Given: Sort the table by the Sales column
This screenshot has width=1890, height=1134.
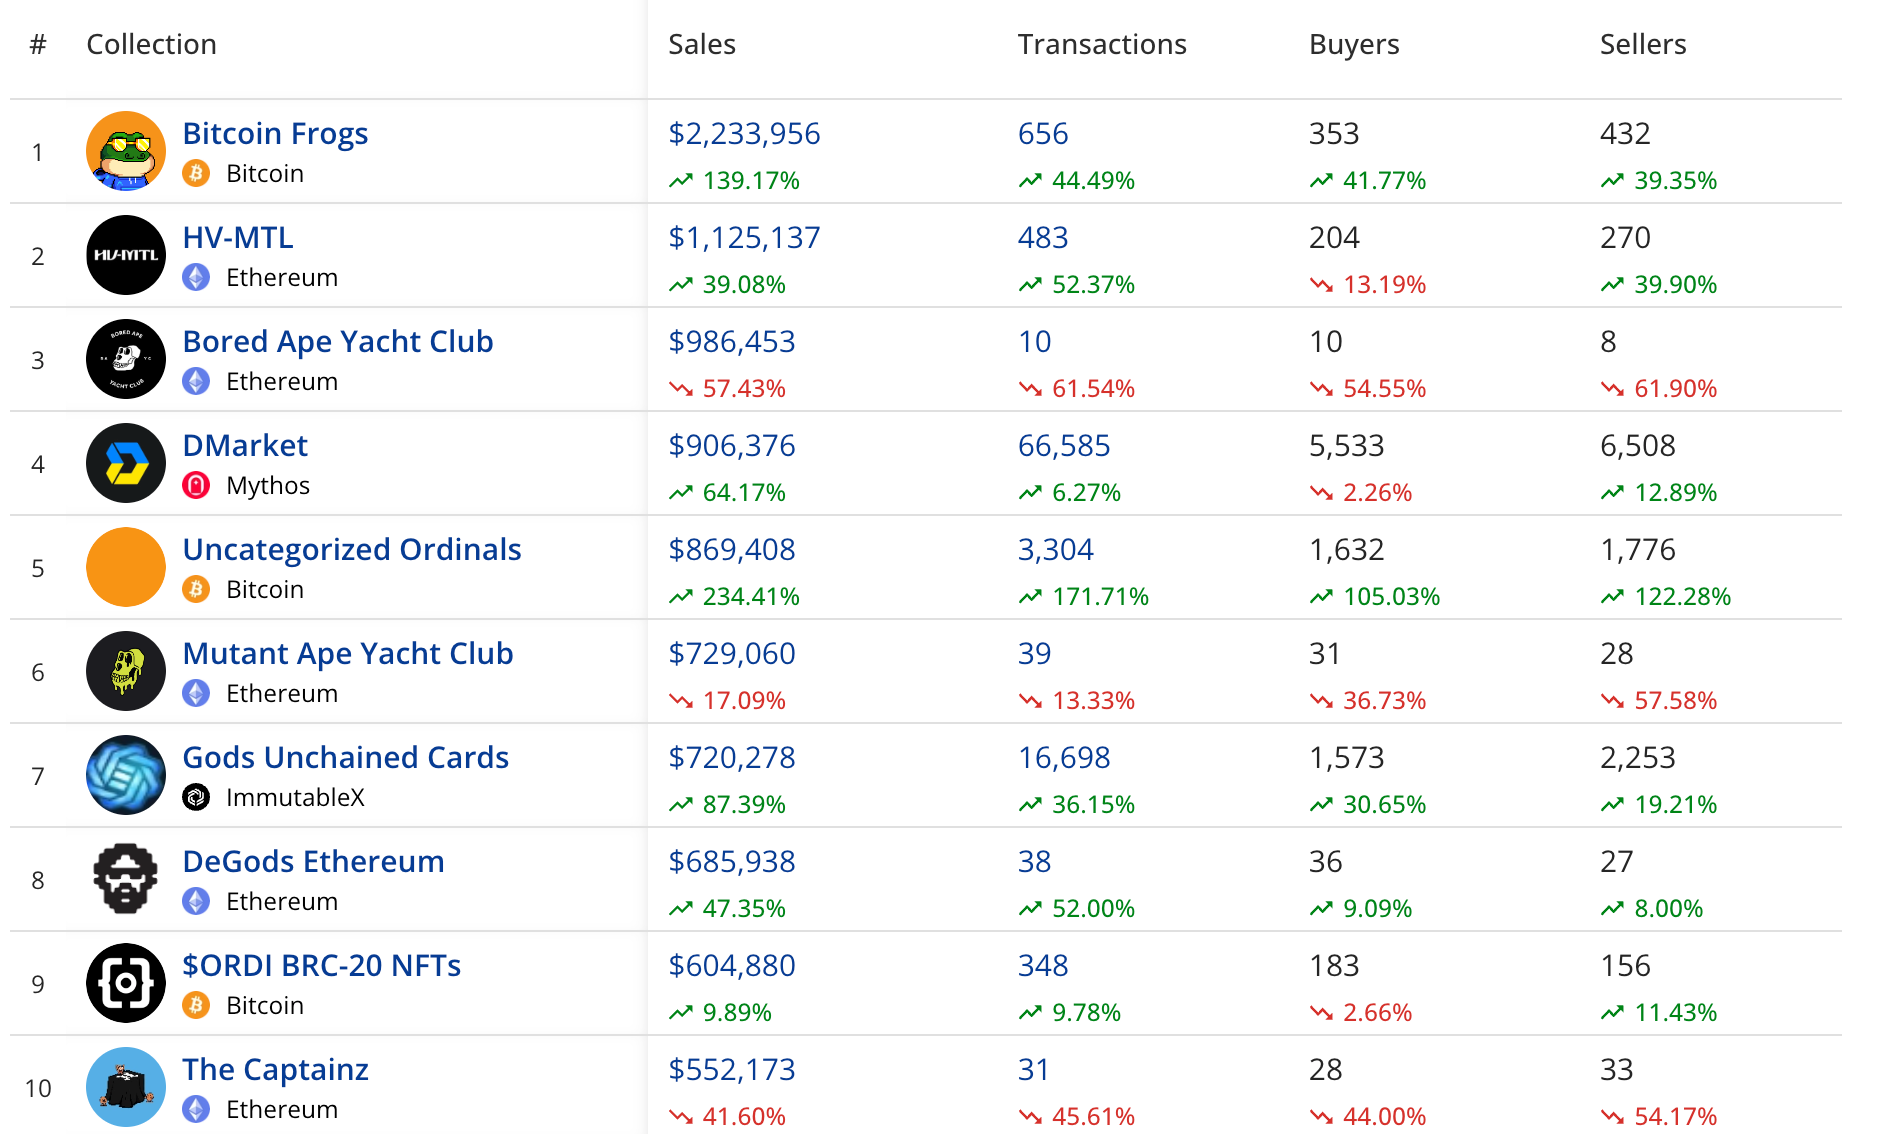Looking at the screenshot, I should pos(702,44).
